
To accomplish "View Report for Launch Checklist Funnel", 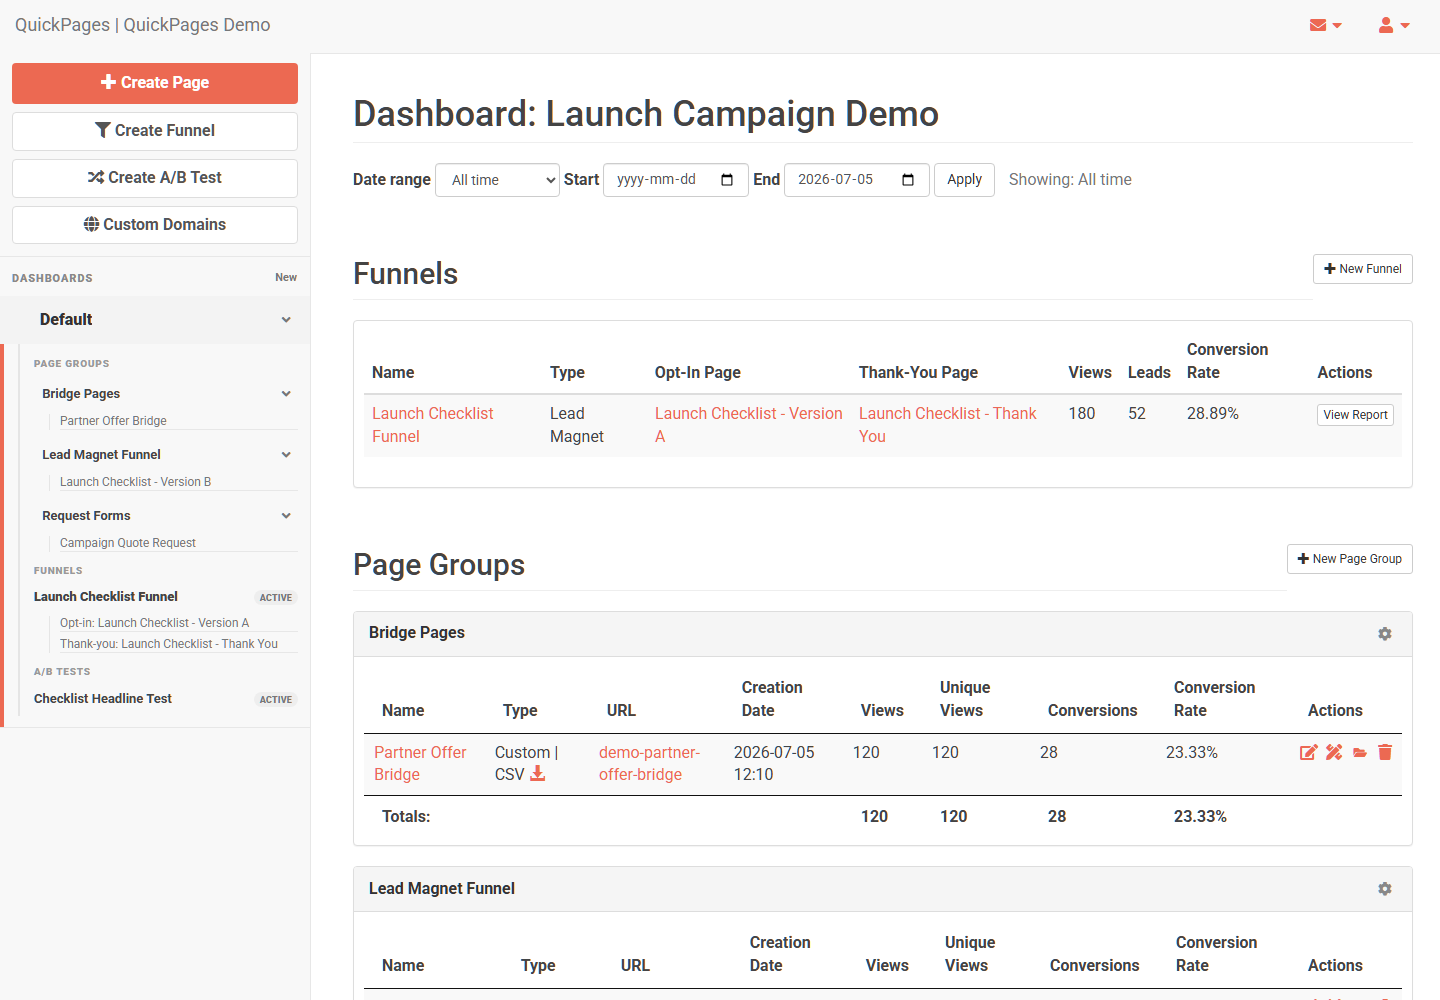I will [1355, 415].
